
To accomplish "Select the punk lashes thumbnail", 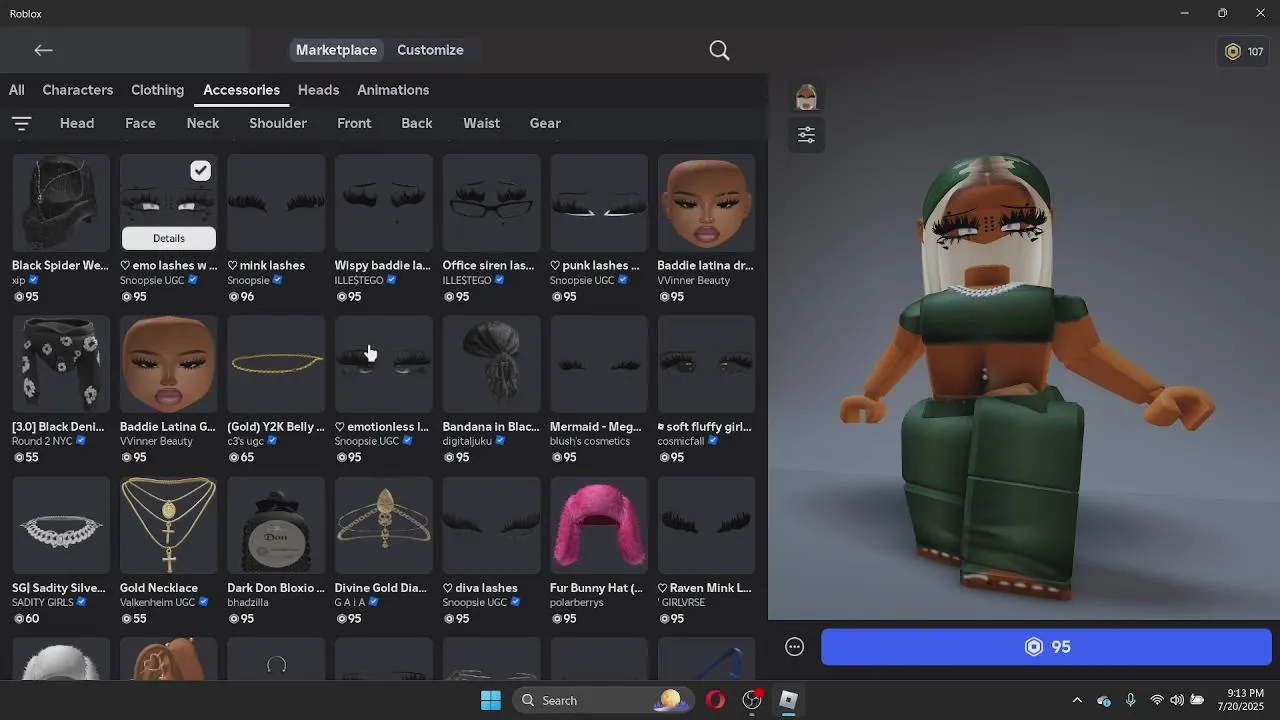I will (x=599, y=203).
